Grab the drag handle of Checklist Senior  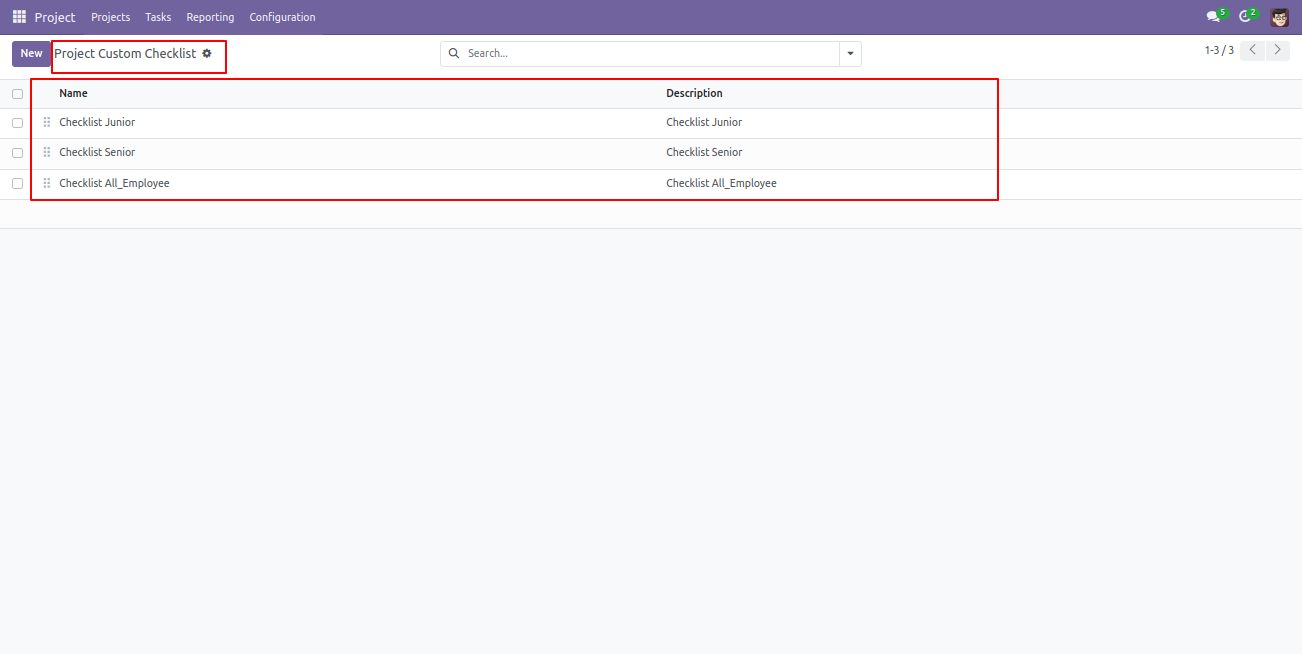point(47,152)
